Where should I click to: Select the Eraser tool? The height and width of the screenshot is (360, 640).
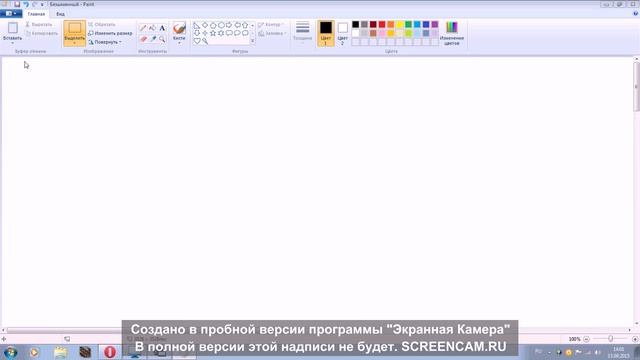click(143, 39)
